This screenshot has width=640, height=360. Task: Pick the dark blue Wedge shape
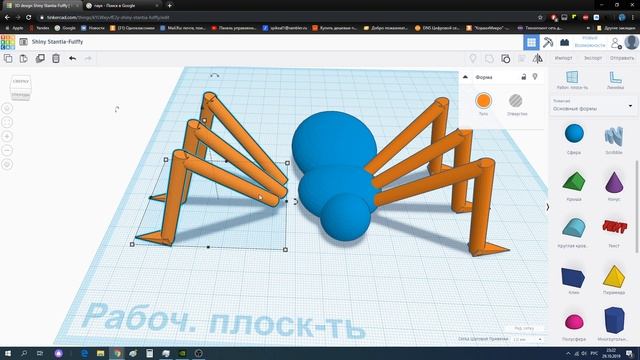(573, 277)
